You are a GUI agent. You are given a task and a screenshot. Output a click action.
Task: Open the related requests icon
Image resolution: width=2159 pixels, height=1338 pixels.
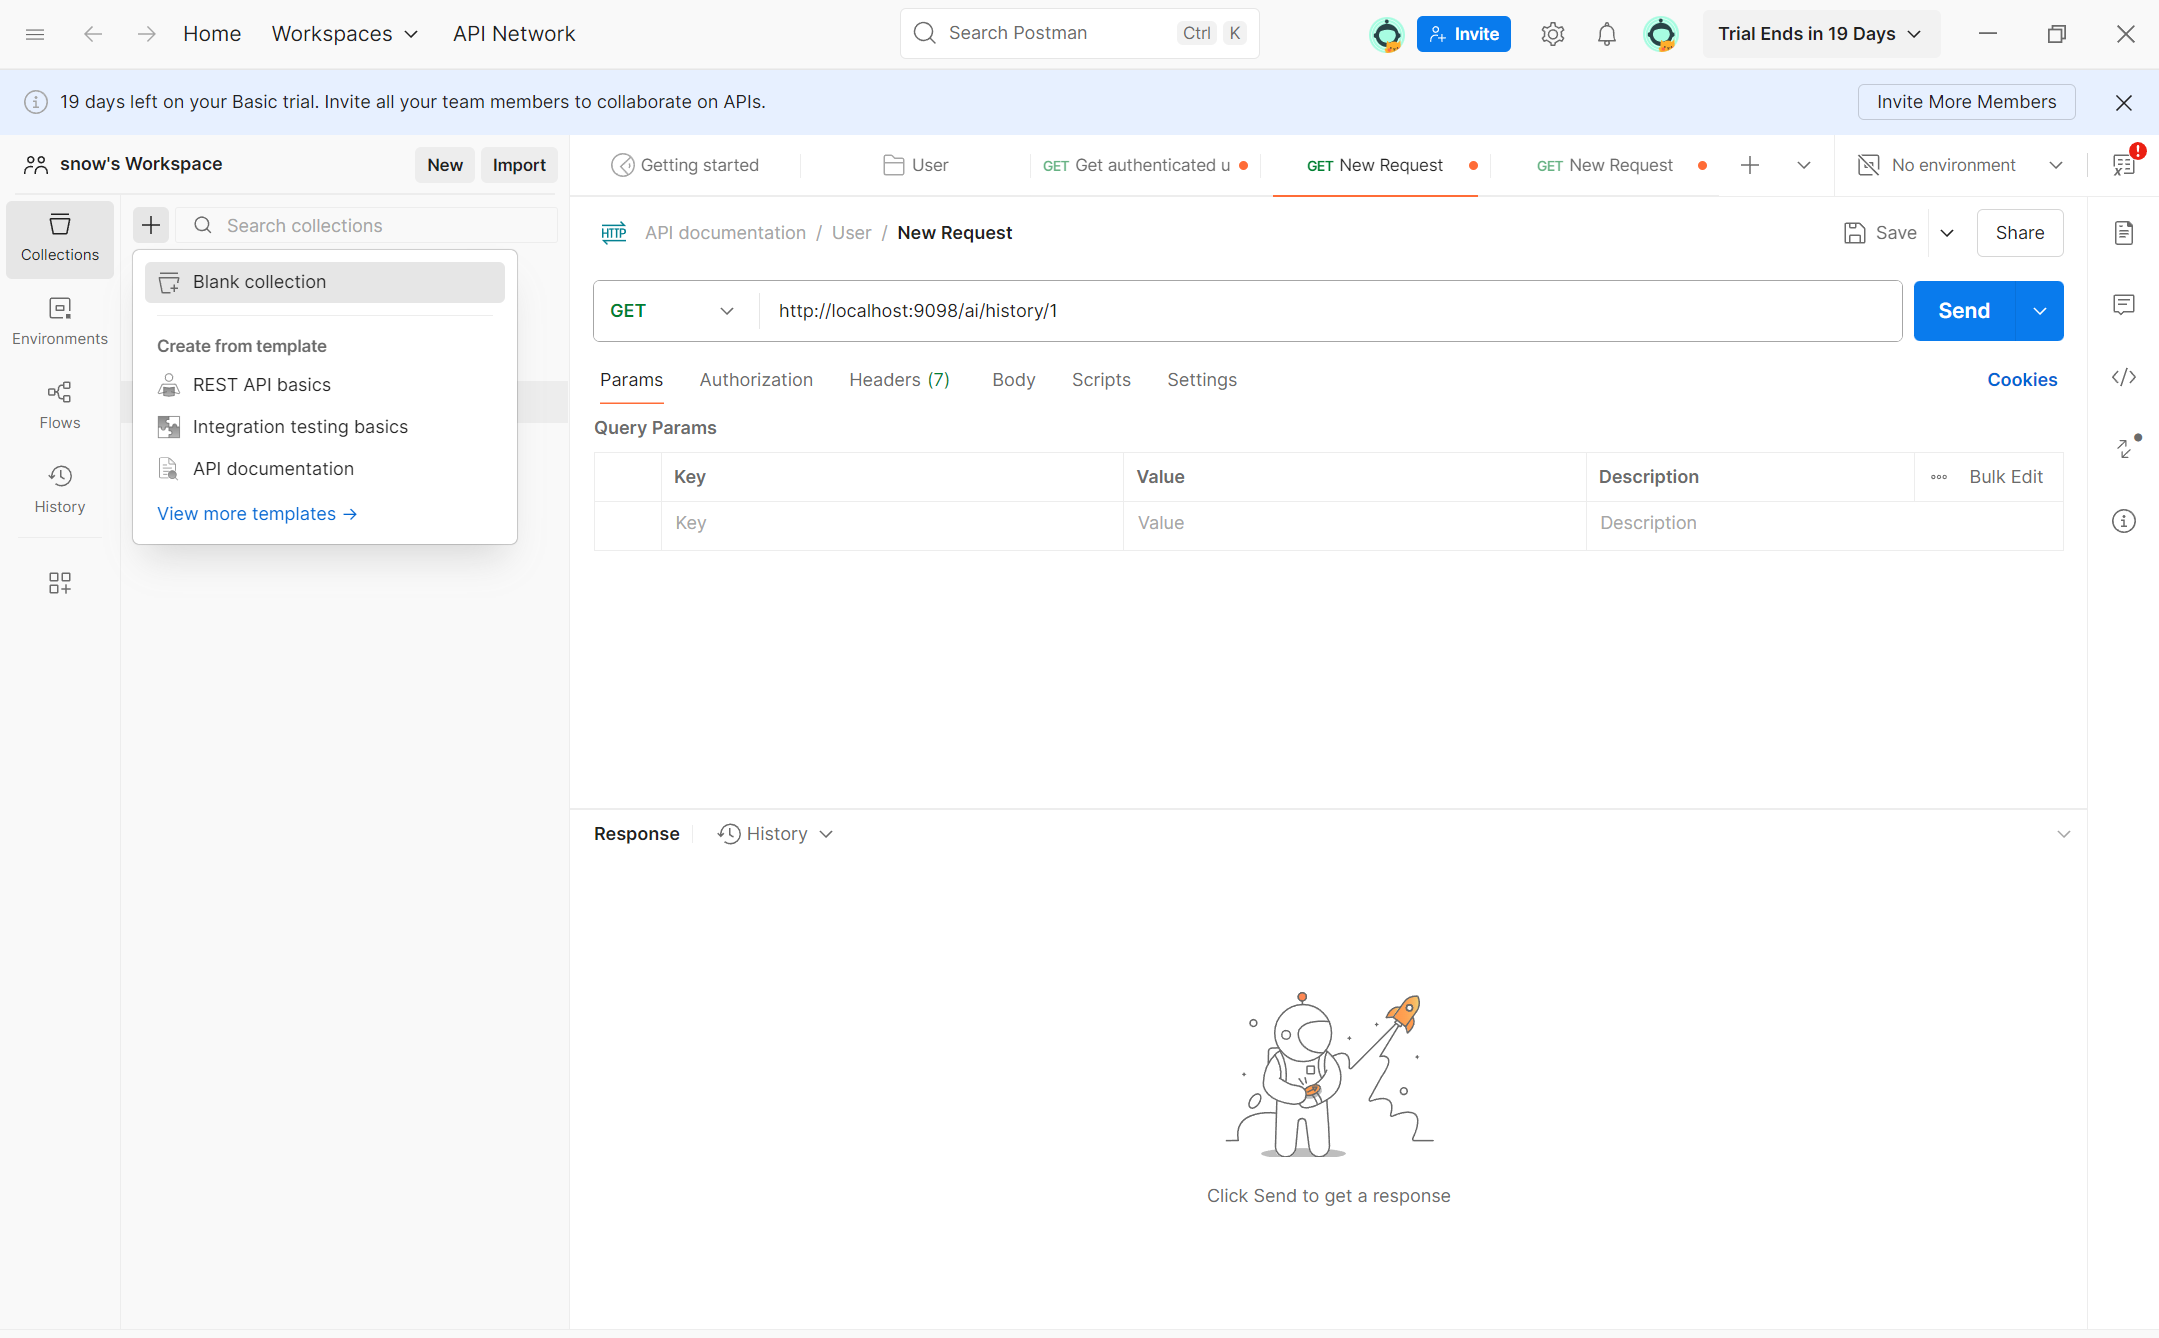click(2124, 449)
